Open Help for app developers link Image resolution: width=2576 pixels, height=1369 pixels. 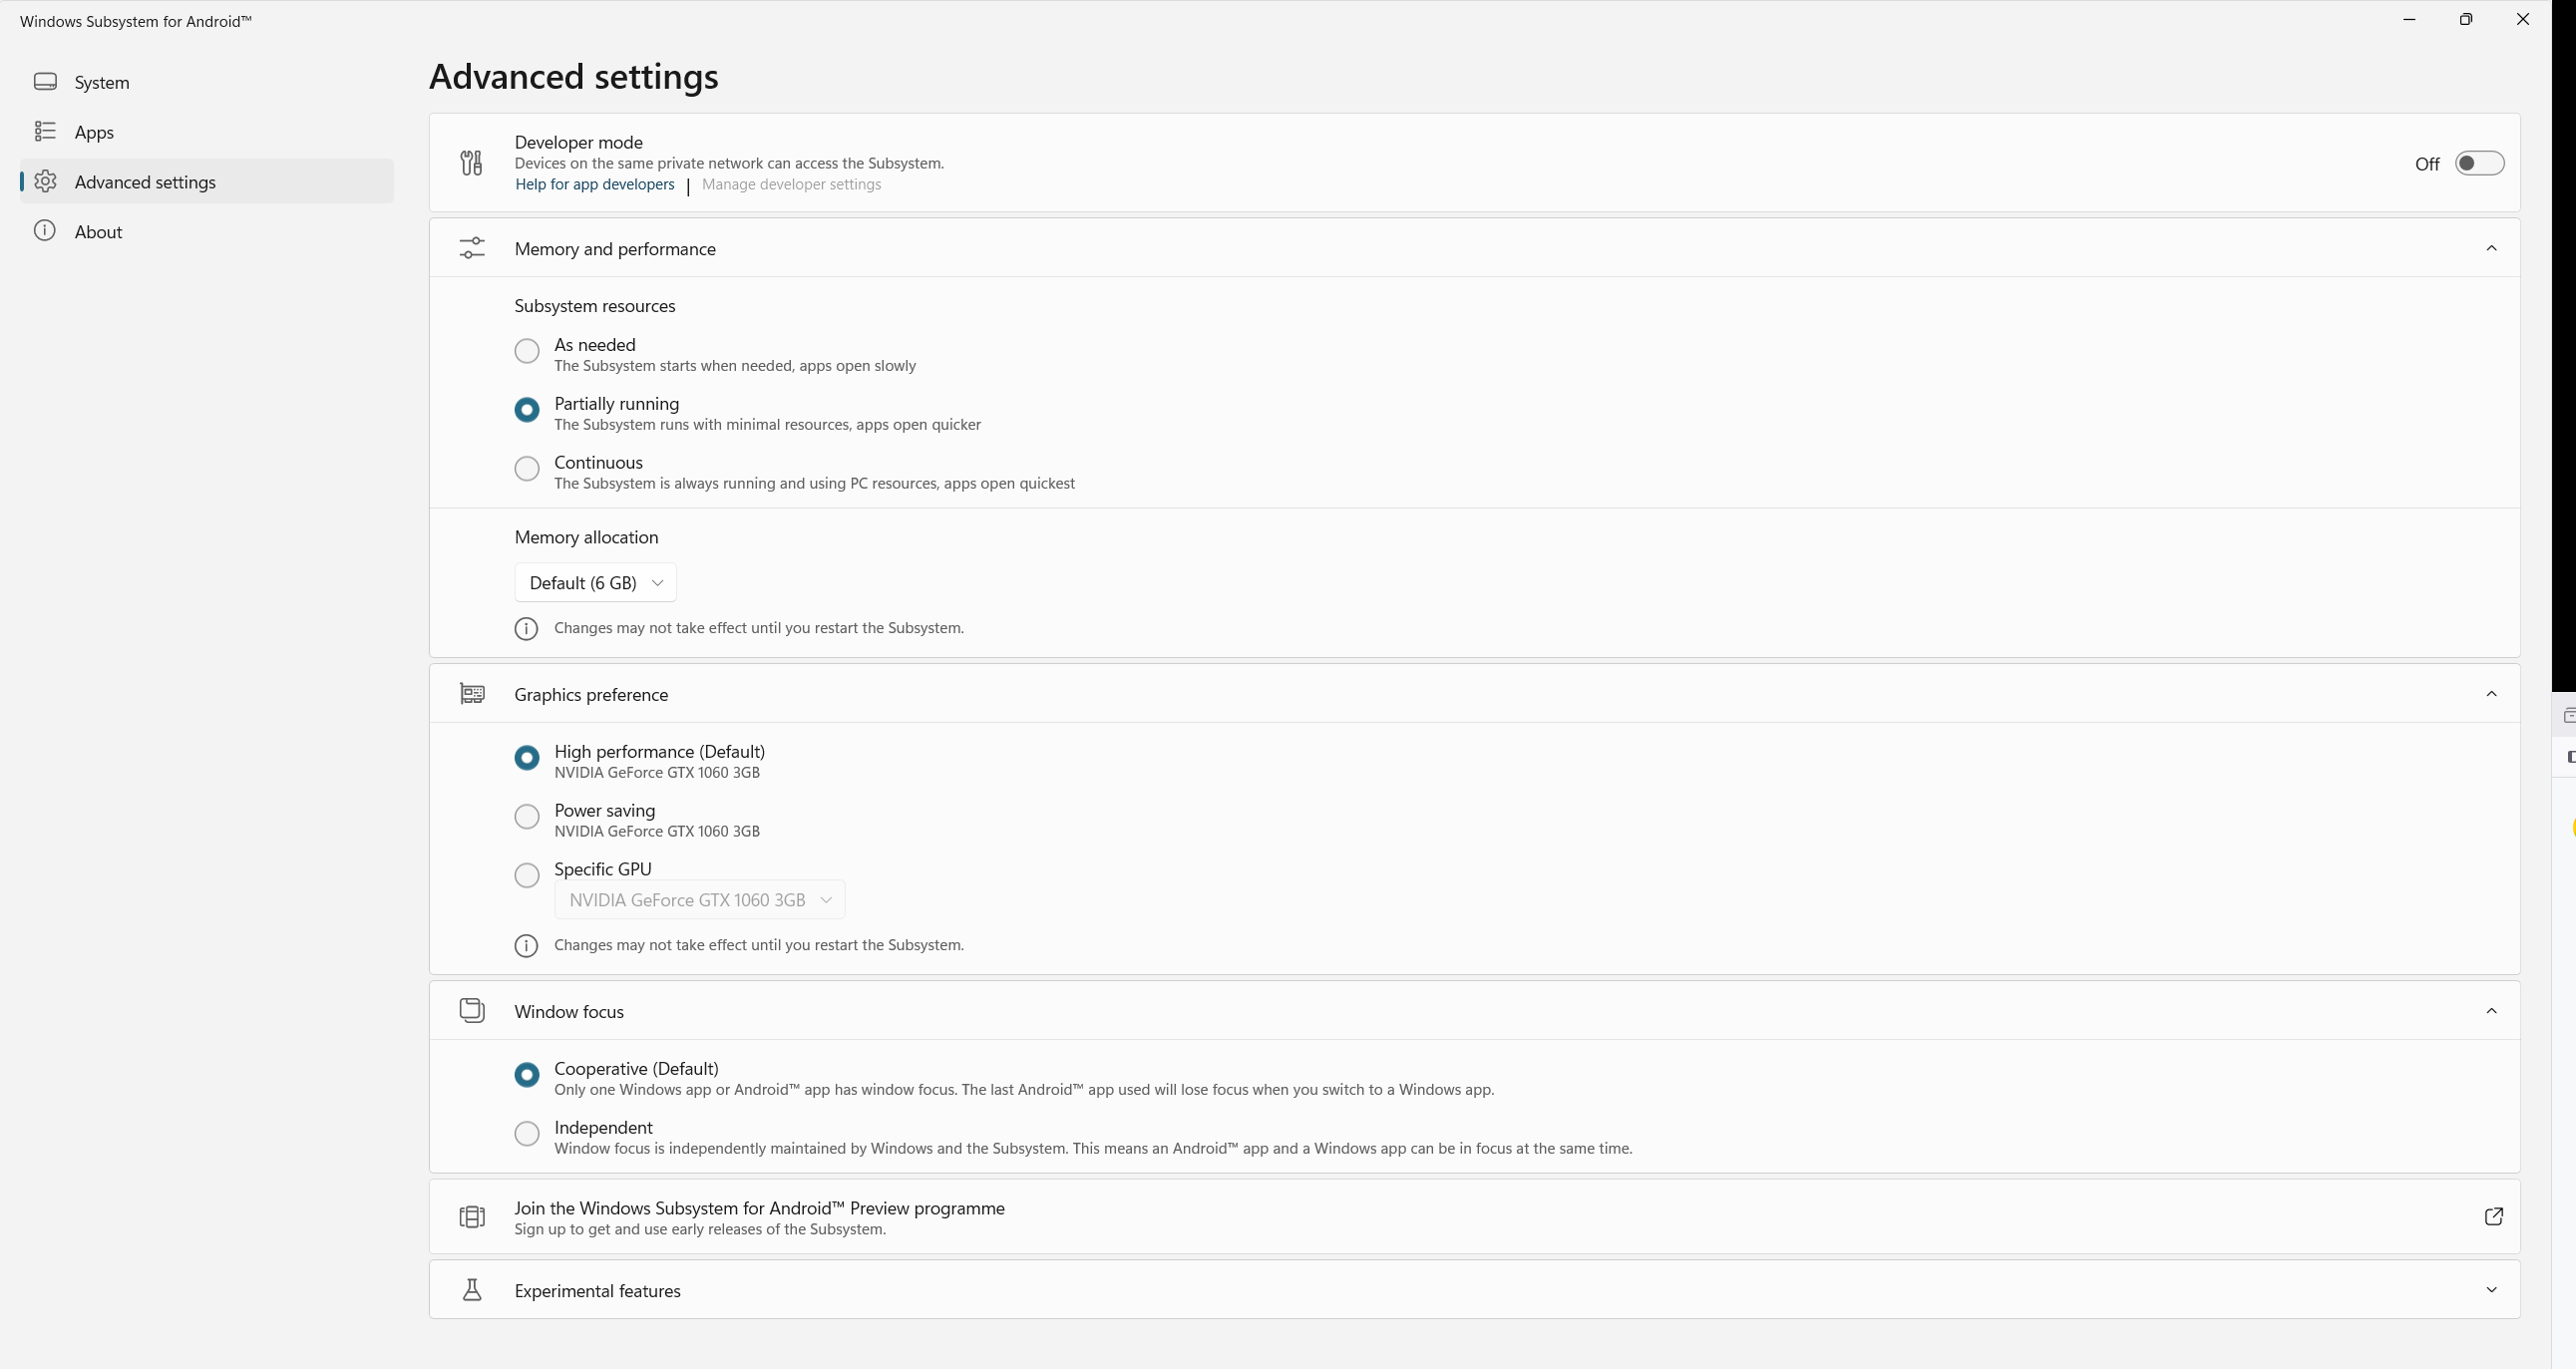point(594,185)
